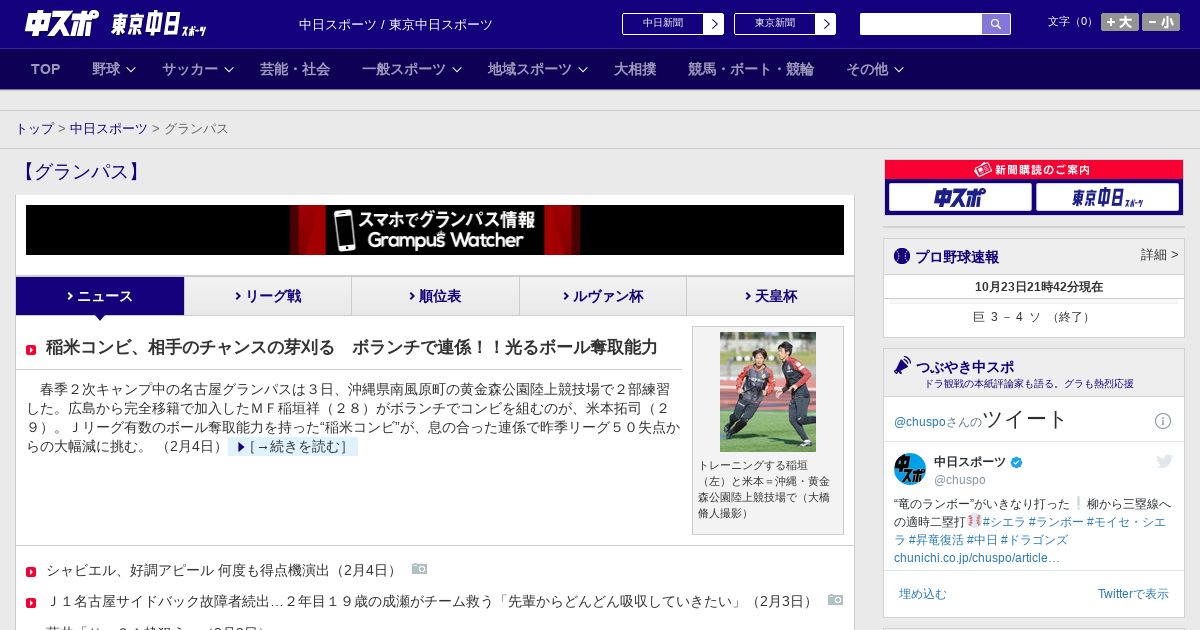Image resolution: width=1200 pixels, height=630 pixels.
Task: Open training photo of 稲垣 and 米本
Action: [768, 392]
